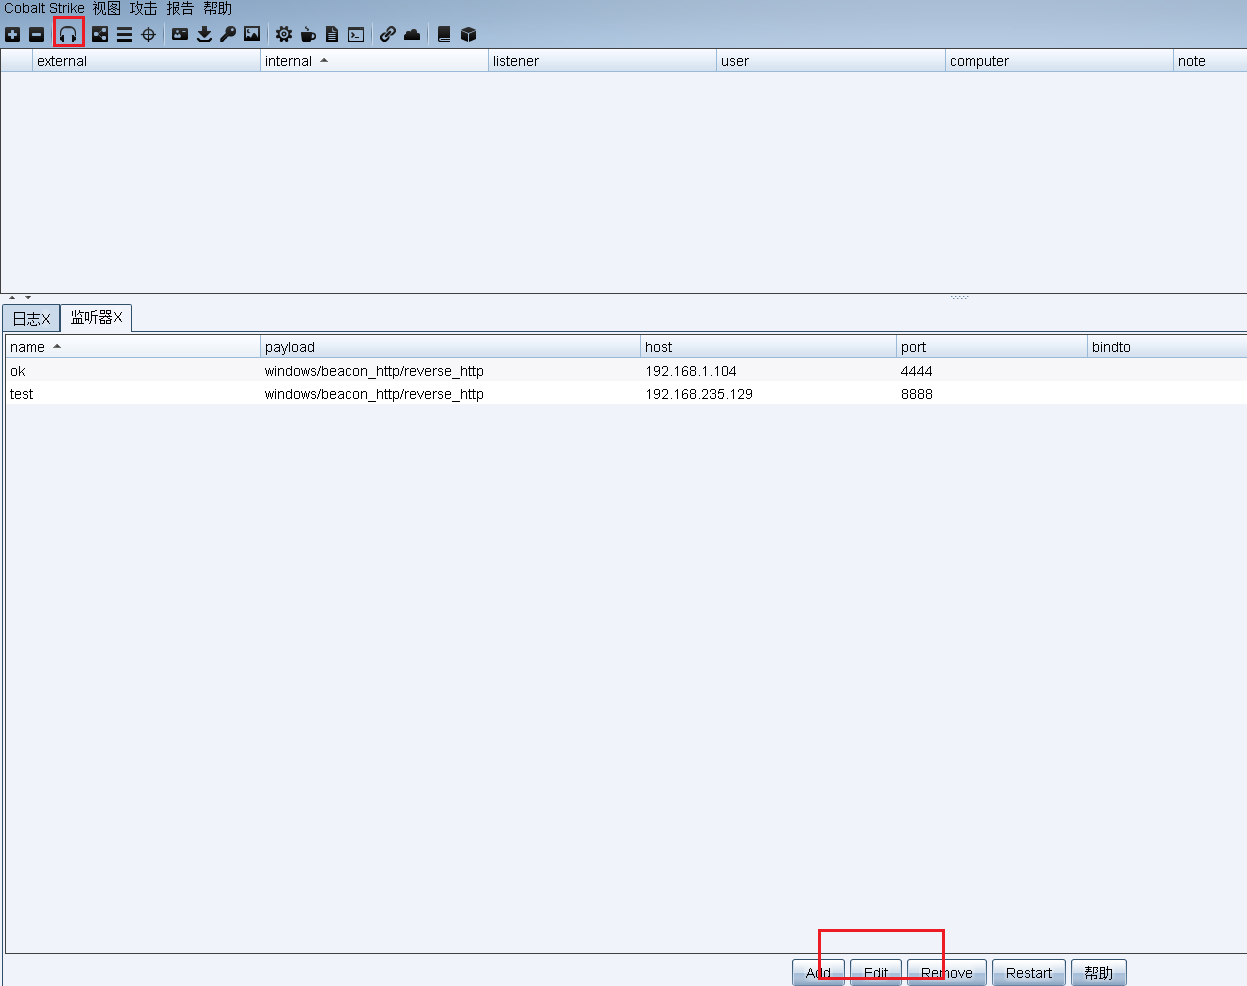
Task: Collapse the pane with up arrow on divider
Action: (12, 297)
